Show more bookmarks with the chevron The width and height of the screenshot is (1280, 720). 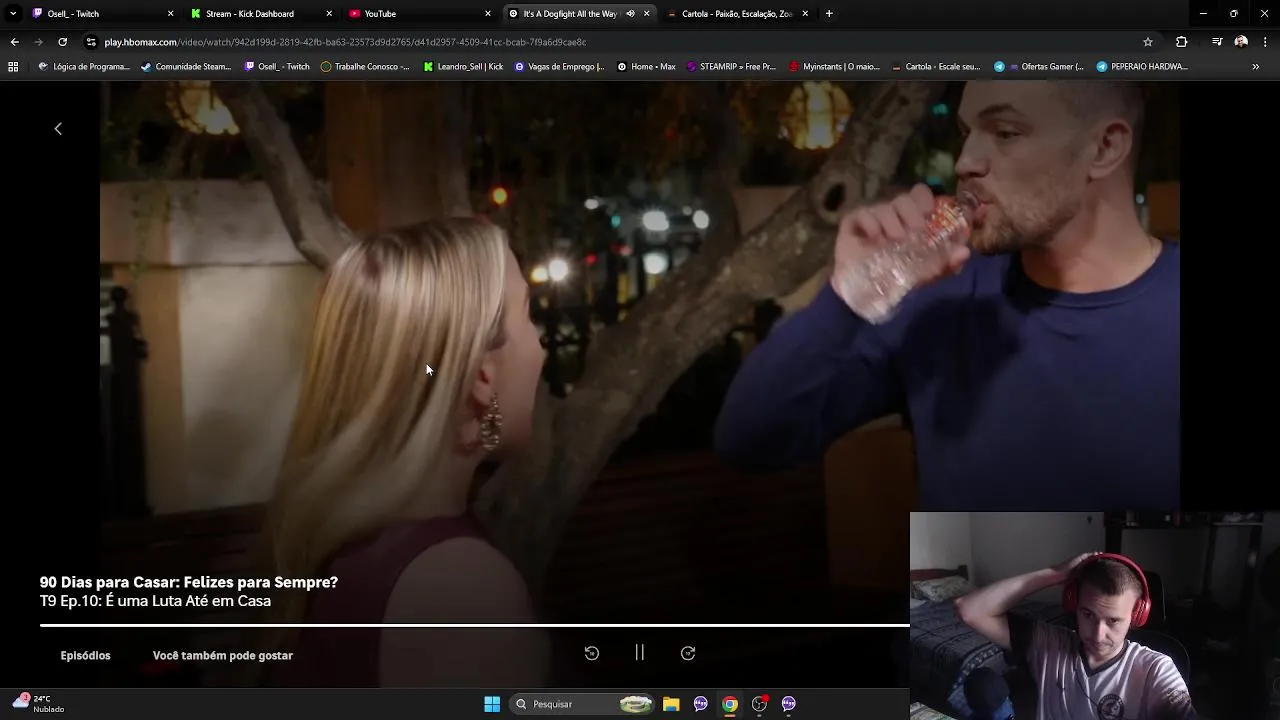pyautogui.click(x=1256, y=67)
